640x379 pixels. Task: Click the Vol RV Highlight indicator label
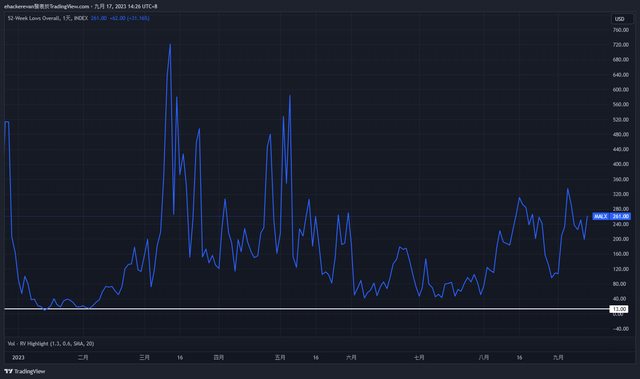coord(51,344)
